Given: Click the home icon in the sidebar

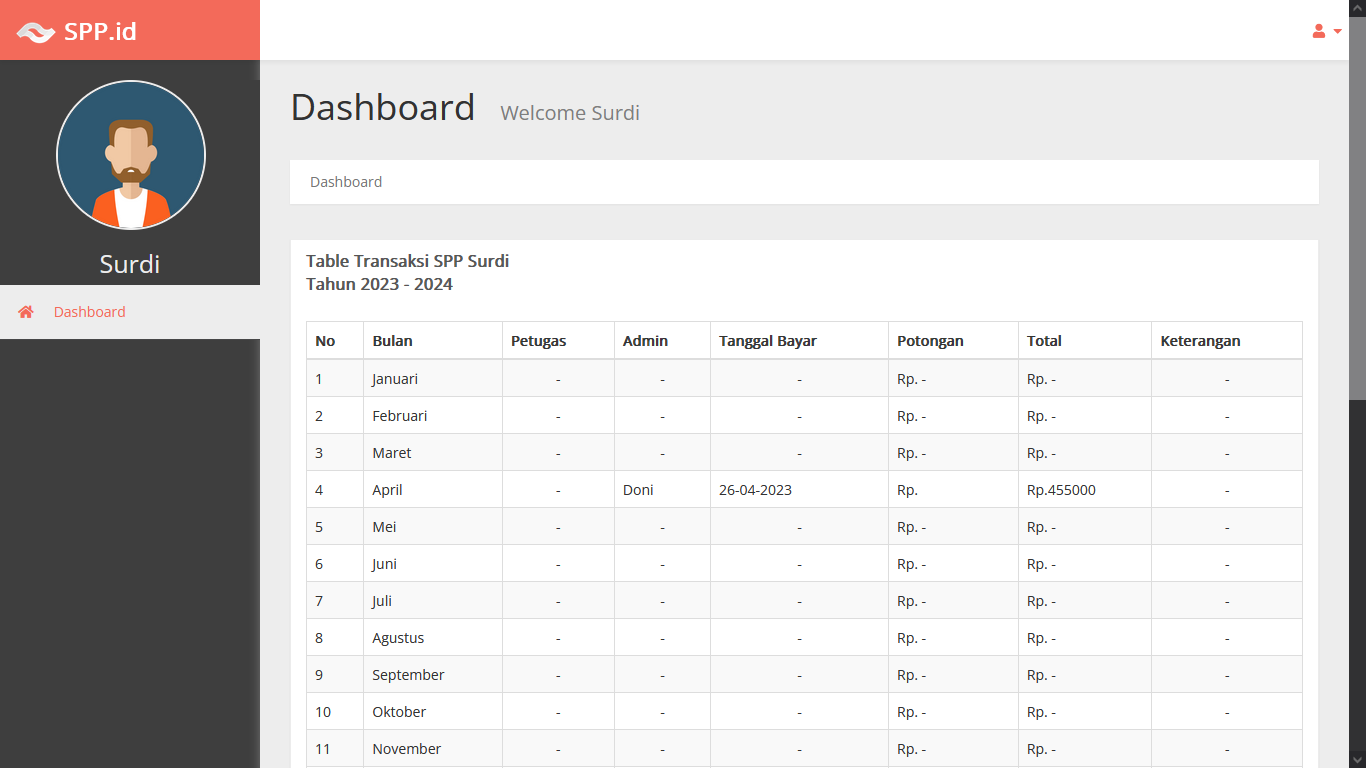Looking at the screenshot, I should [x=26, y=312].
